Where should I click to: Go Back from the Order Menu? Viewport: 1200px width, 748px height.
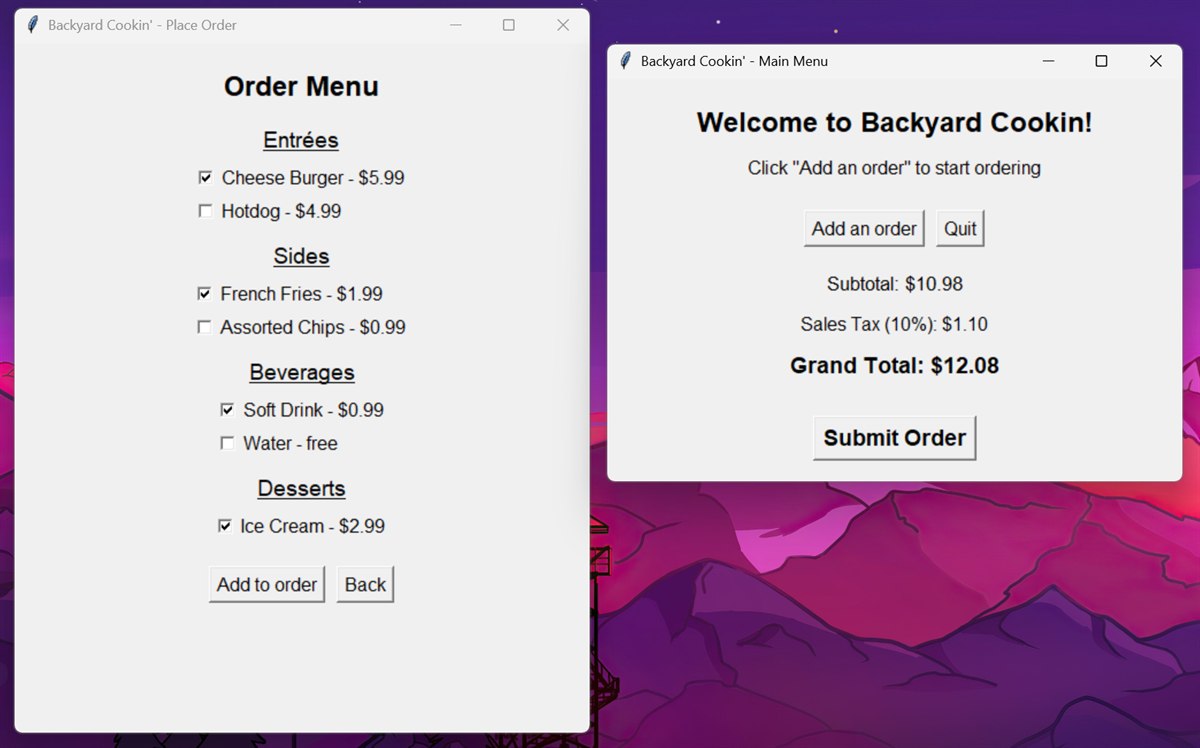(365, 585)
